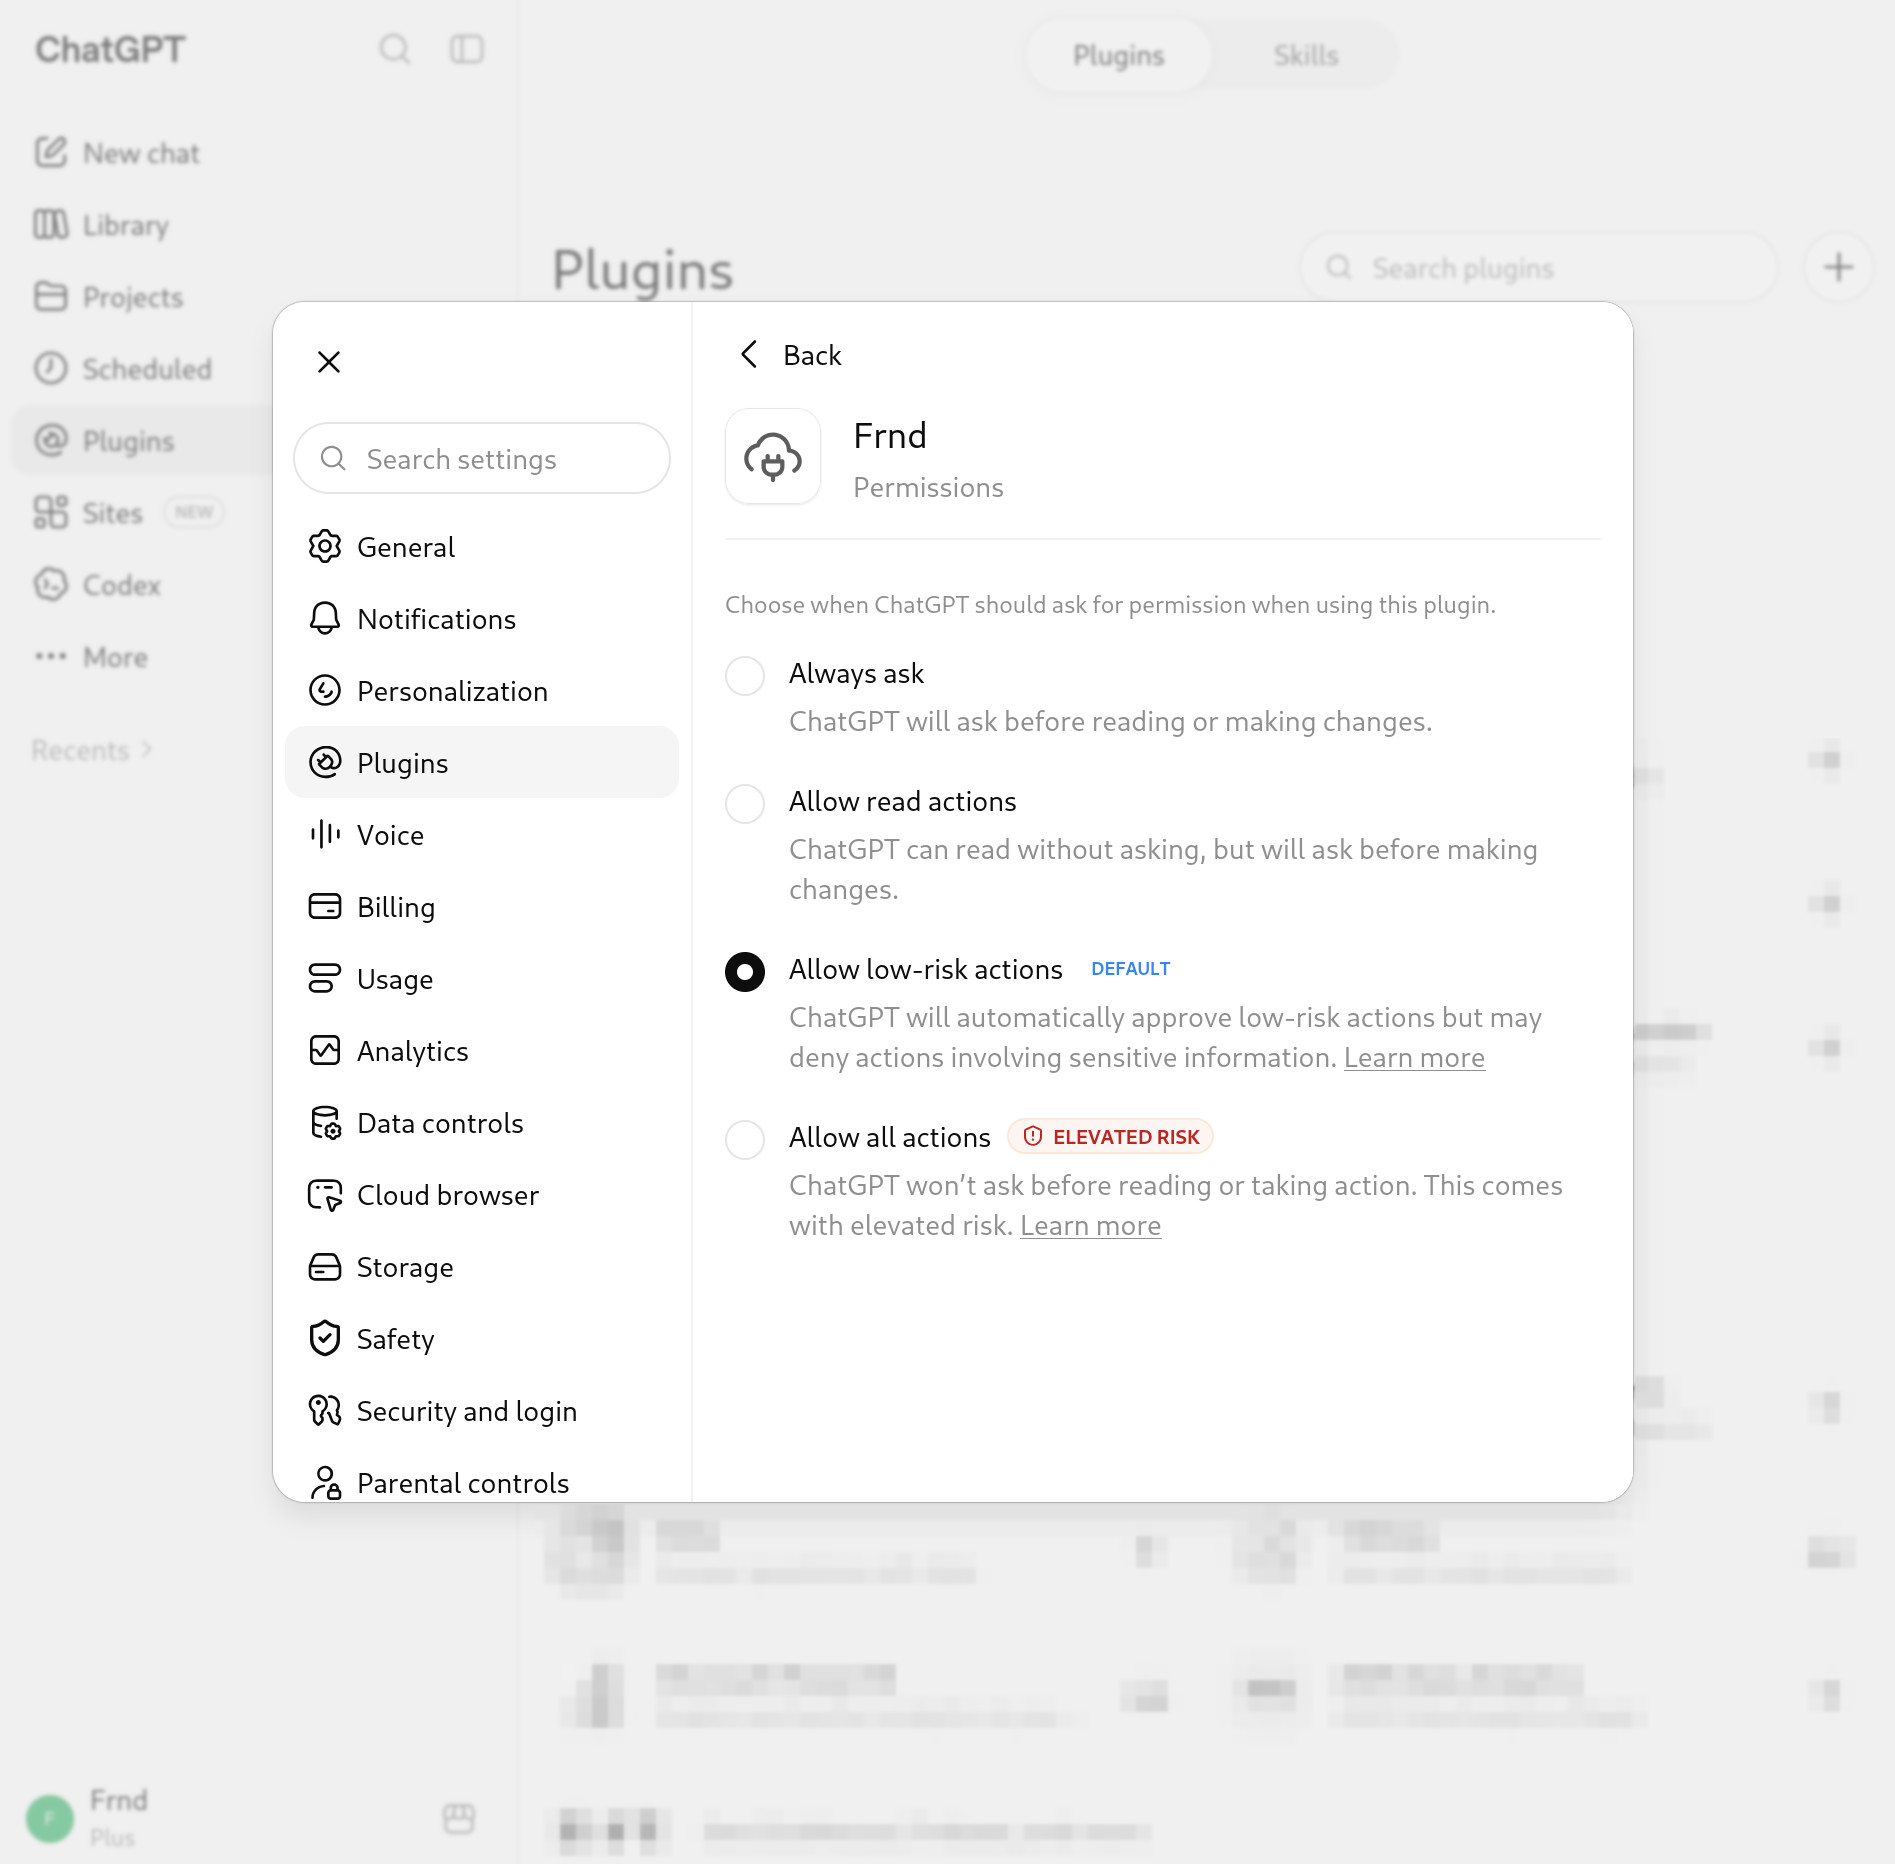Click the Security and login key icon
The width and height of the screenshot is (1895, 1864).
coord(325,1411)
